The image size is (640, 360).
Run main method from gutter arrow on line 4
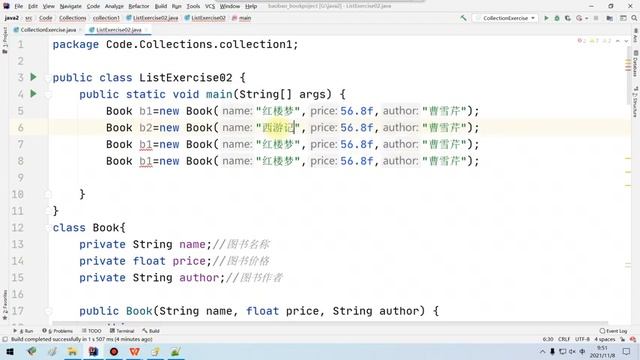pyautogui.click(x=33, y=94)
